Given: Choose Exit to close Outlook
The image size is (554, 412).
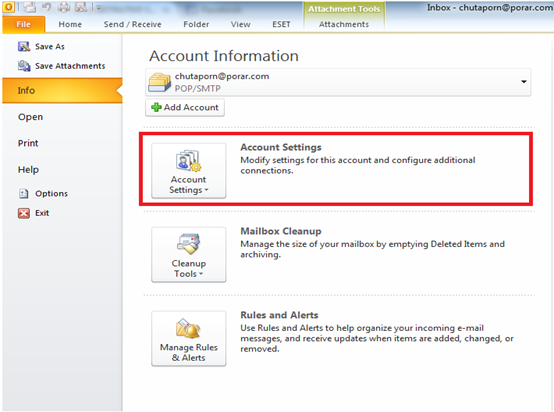Looking at the screenshot, I should tap(42, 213).
